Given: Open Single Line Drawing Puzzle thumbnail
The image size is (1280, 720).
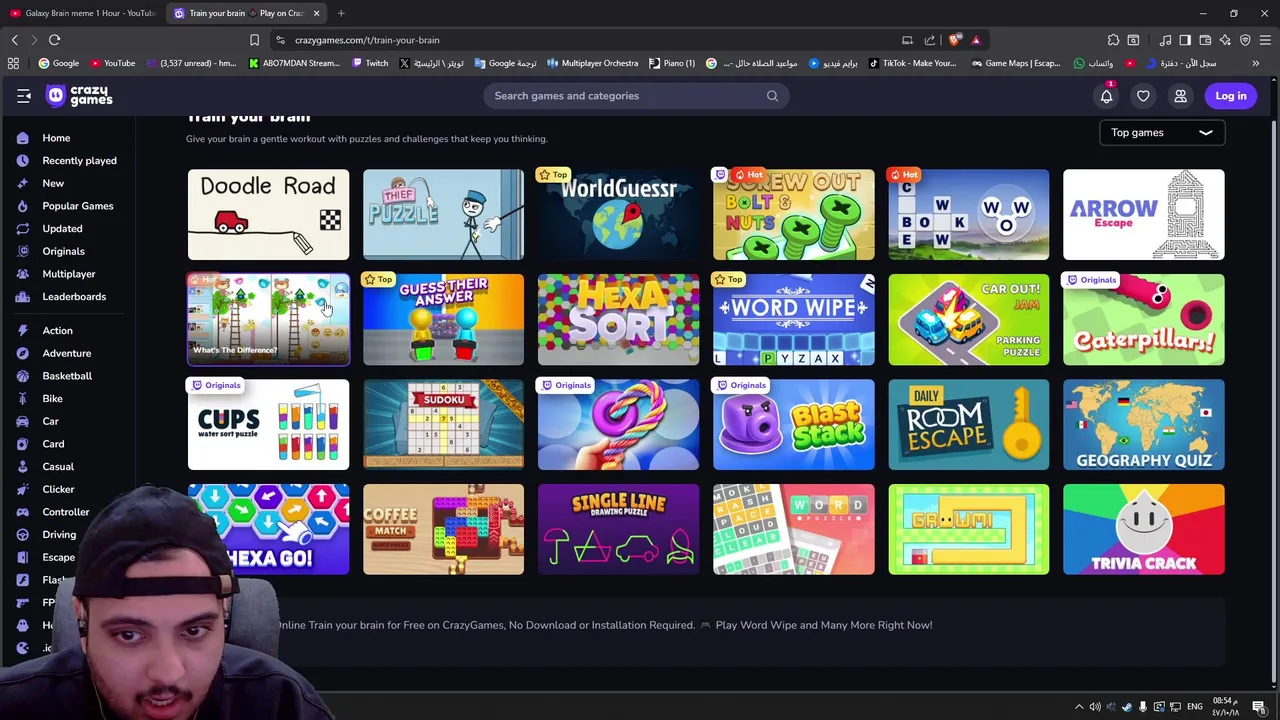Looking at the screenshot, I should (x=618, y=530).
